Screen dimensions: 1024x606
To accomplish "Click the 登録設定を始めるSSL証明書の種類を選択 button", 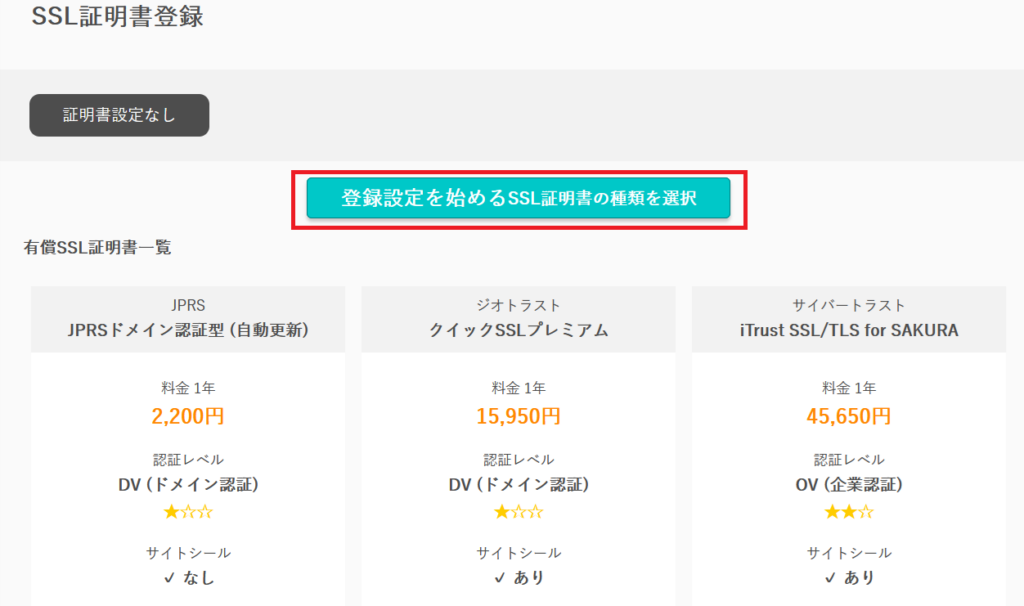I will [x=518, y=198].
